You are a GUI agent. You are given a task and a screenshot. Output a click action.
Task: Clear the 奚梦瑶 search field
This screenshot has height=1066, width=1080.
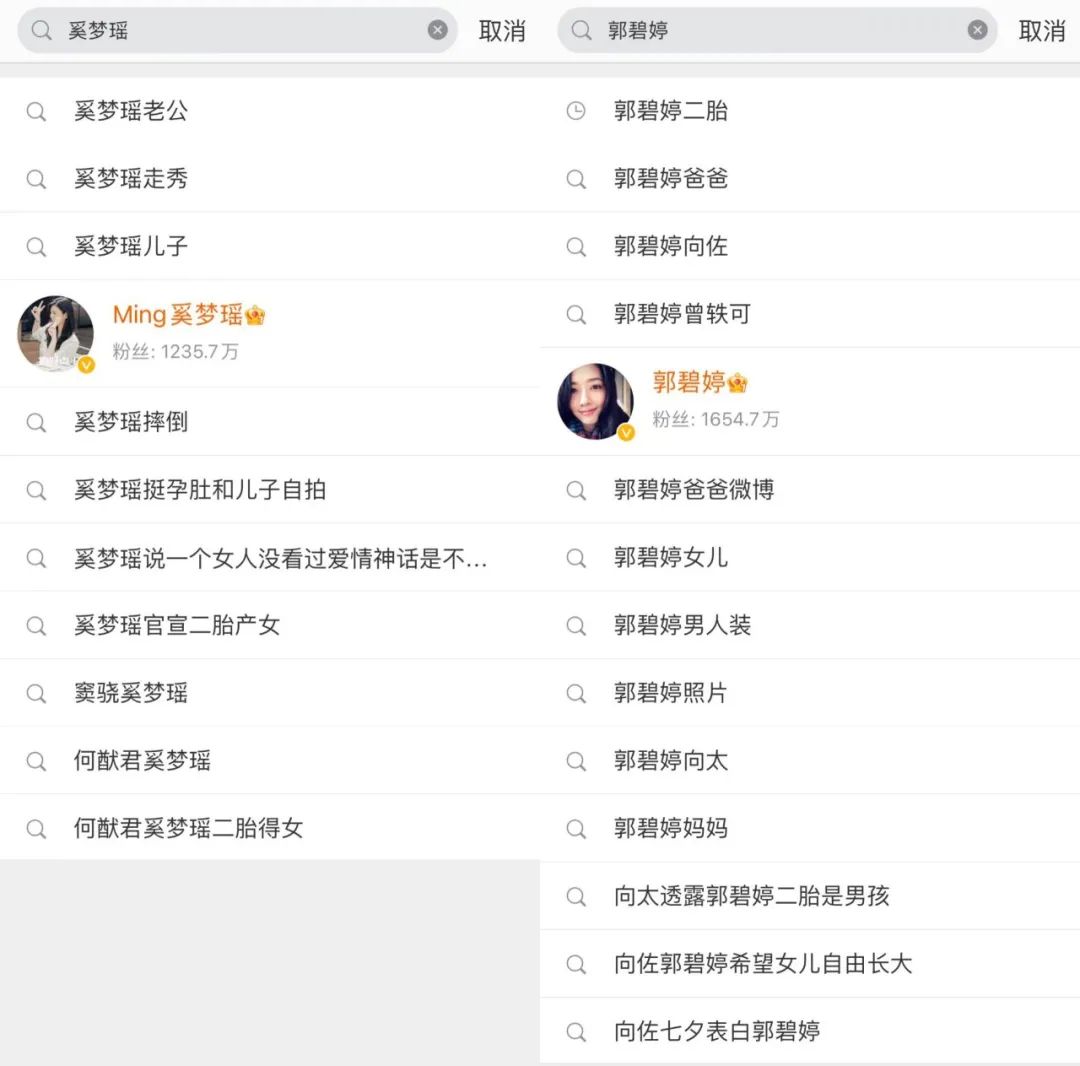pyautogui.click(x=437, y=30)
